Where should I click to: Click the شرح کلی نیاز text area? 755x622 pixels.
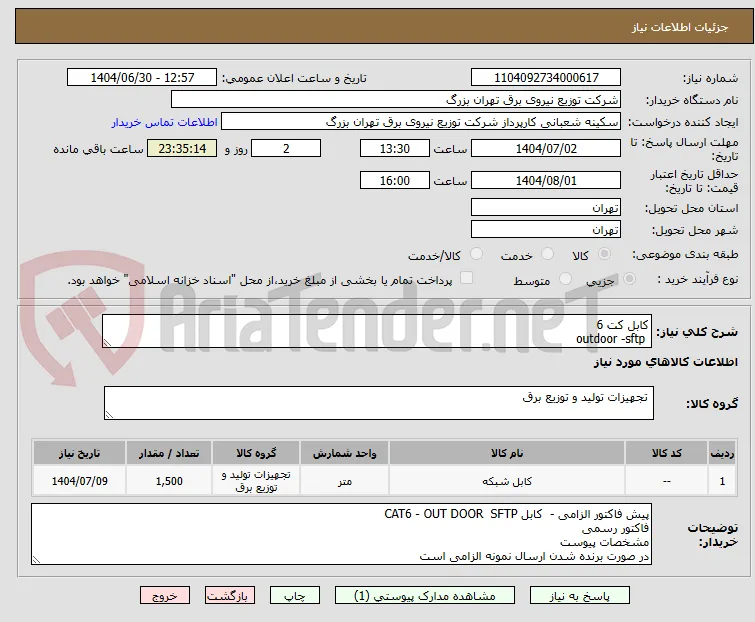[377, 331]
